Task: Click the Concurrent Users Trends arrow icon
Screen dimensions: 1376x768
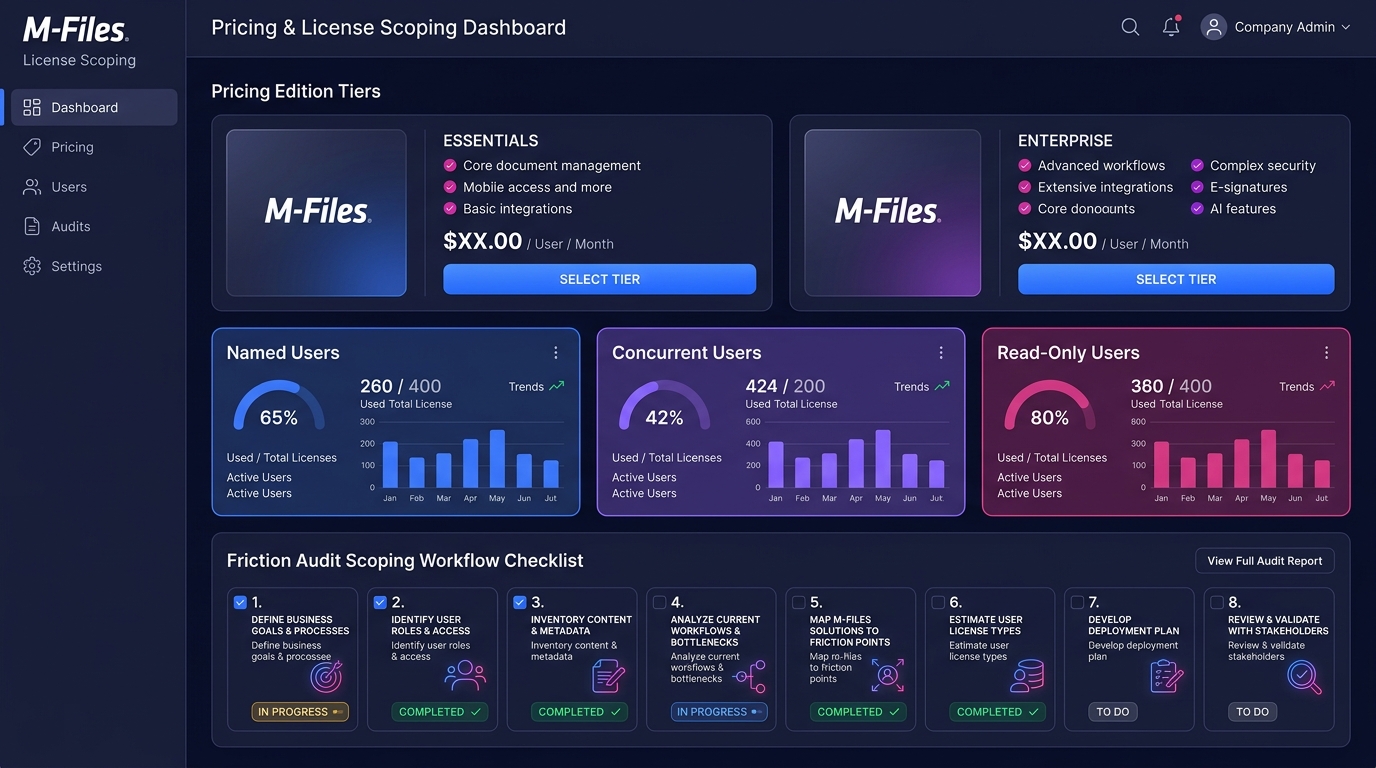Action: [942, 386]
